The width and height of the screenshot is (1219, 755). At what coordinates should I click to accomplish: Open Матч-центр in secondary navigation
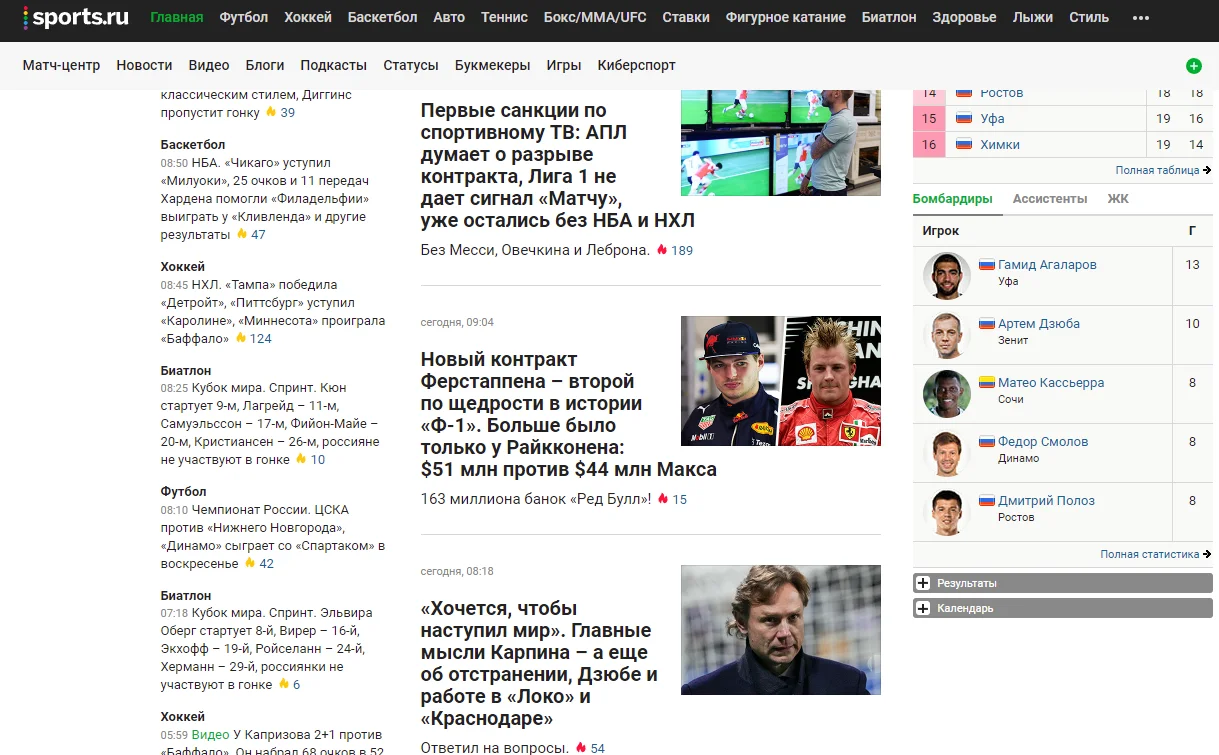click(61, 65)
